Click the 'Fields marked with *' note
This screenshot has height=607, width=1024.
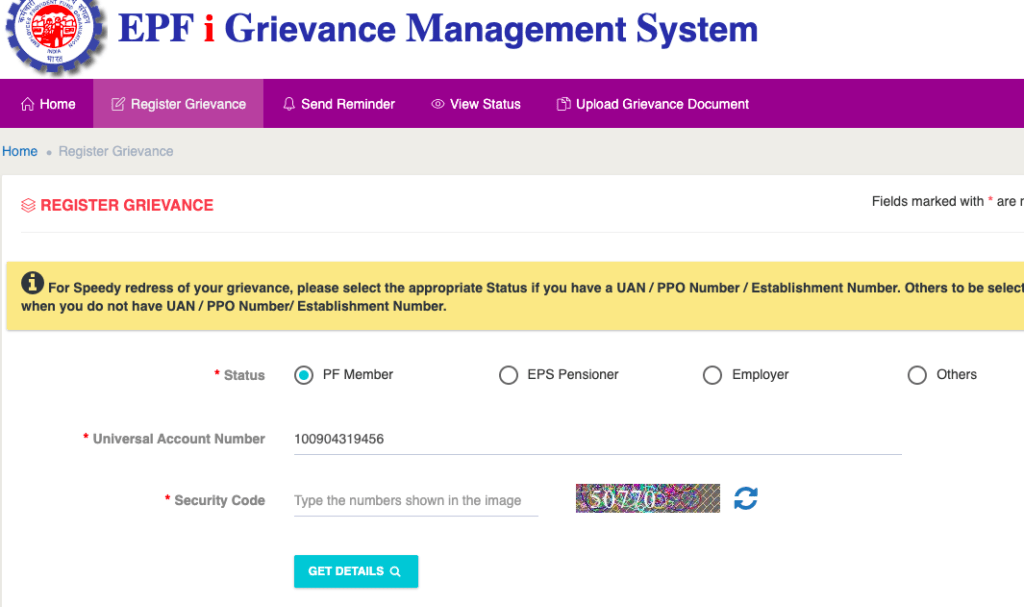948,202
